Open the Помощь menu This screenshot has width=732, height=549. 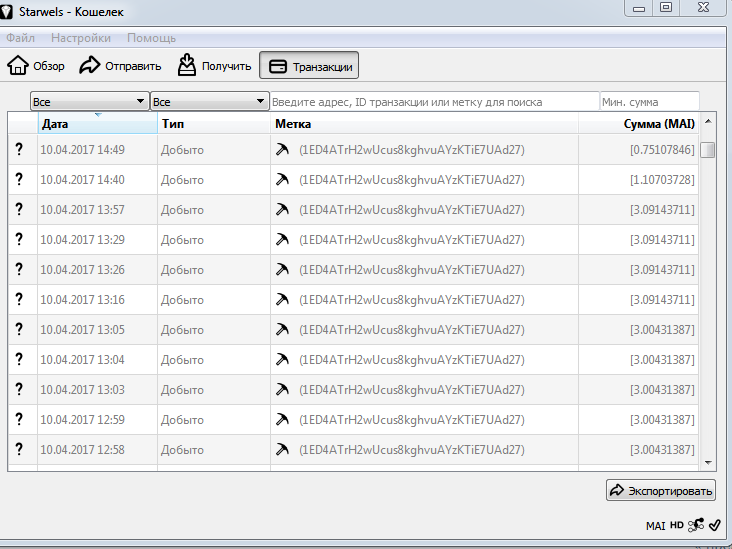(151, 38)
